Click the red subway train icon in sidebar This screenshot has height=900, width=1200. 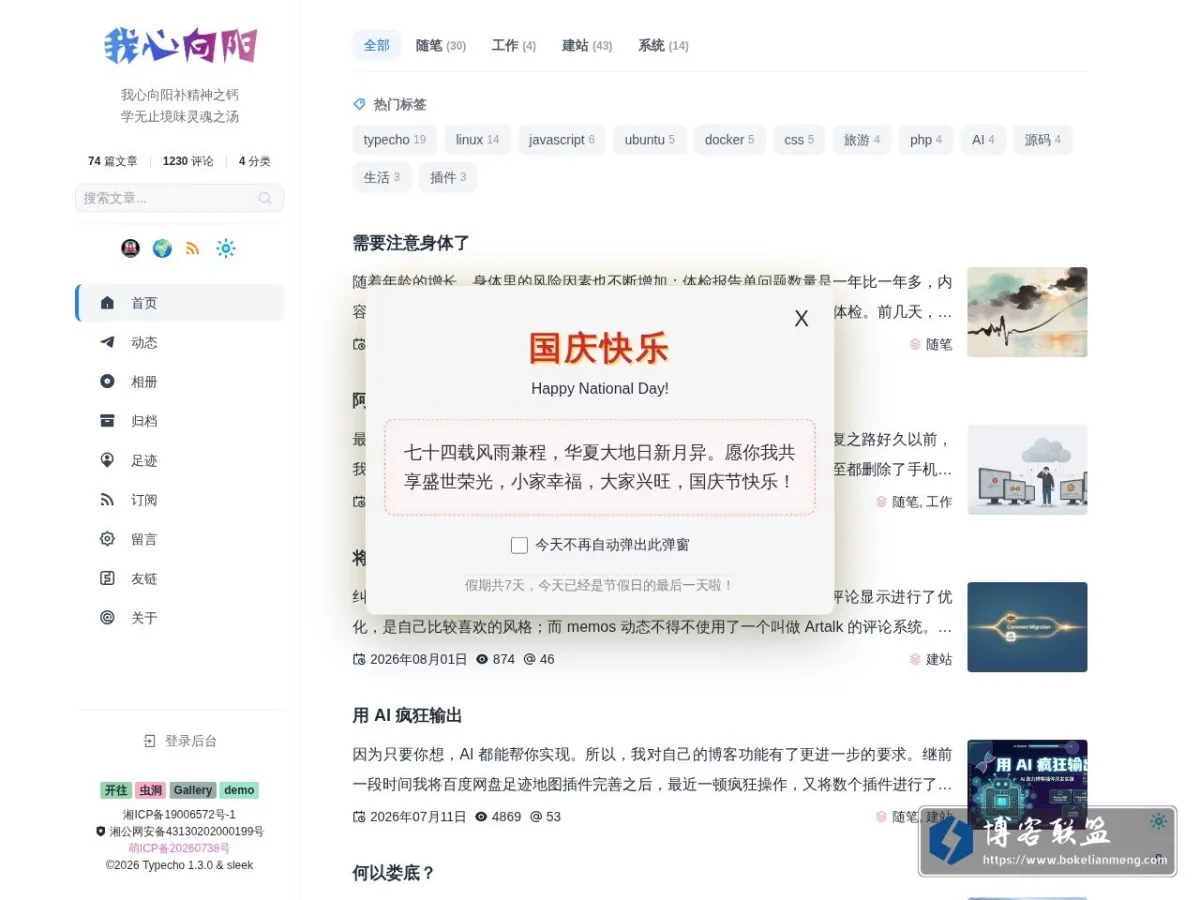pos(130,248)
